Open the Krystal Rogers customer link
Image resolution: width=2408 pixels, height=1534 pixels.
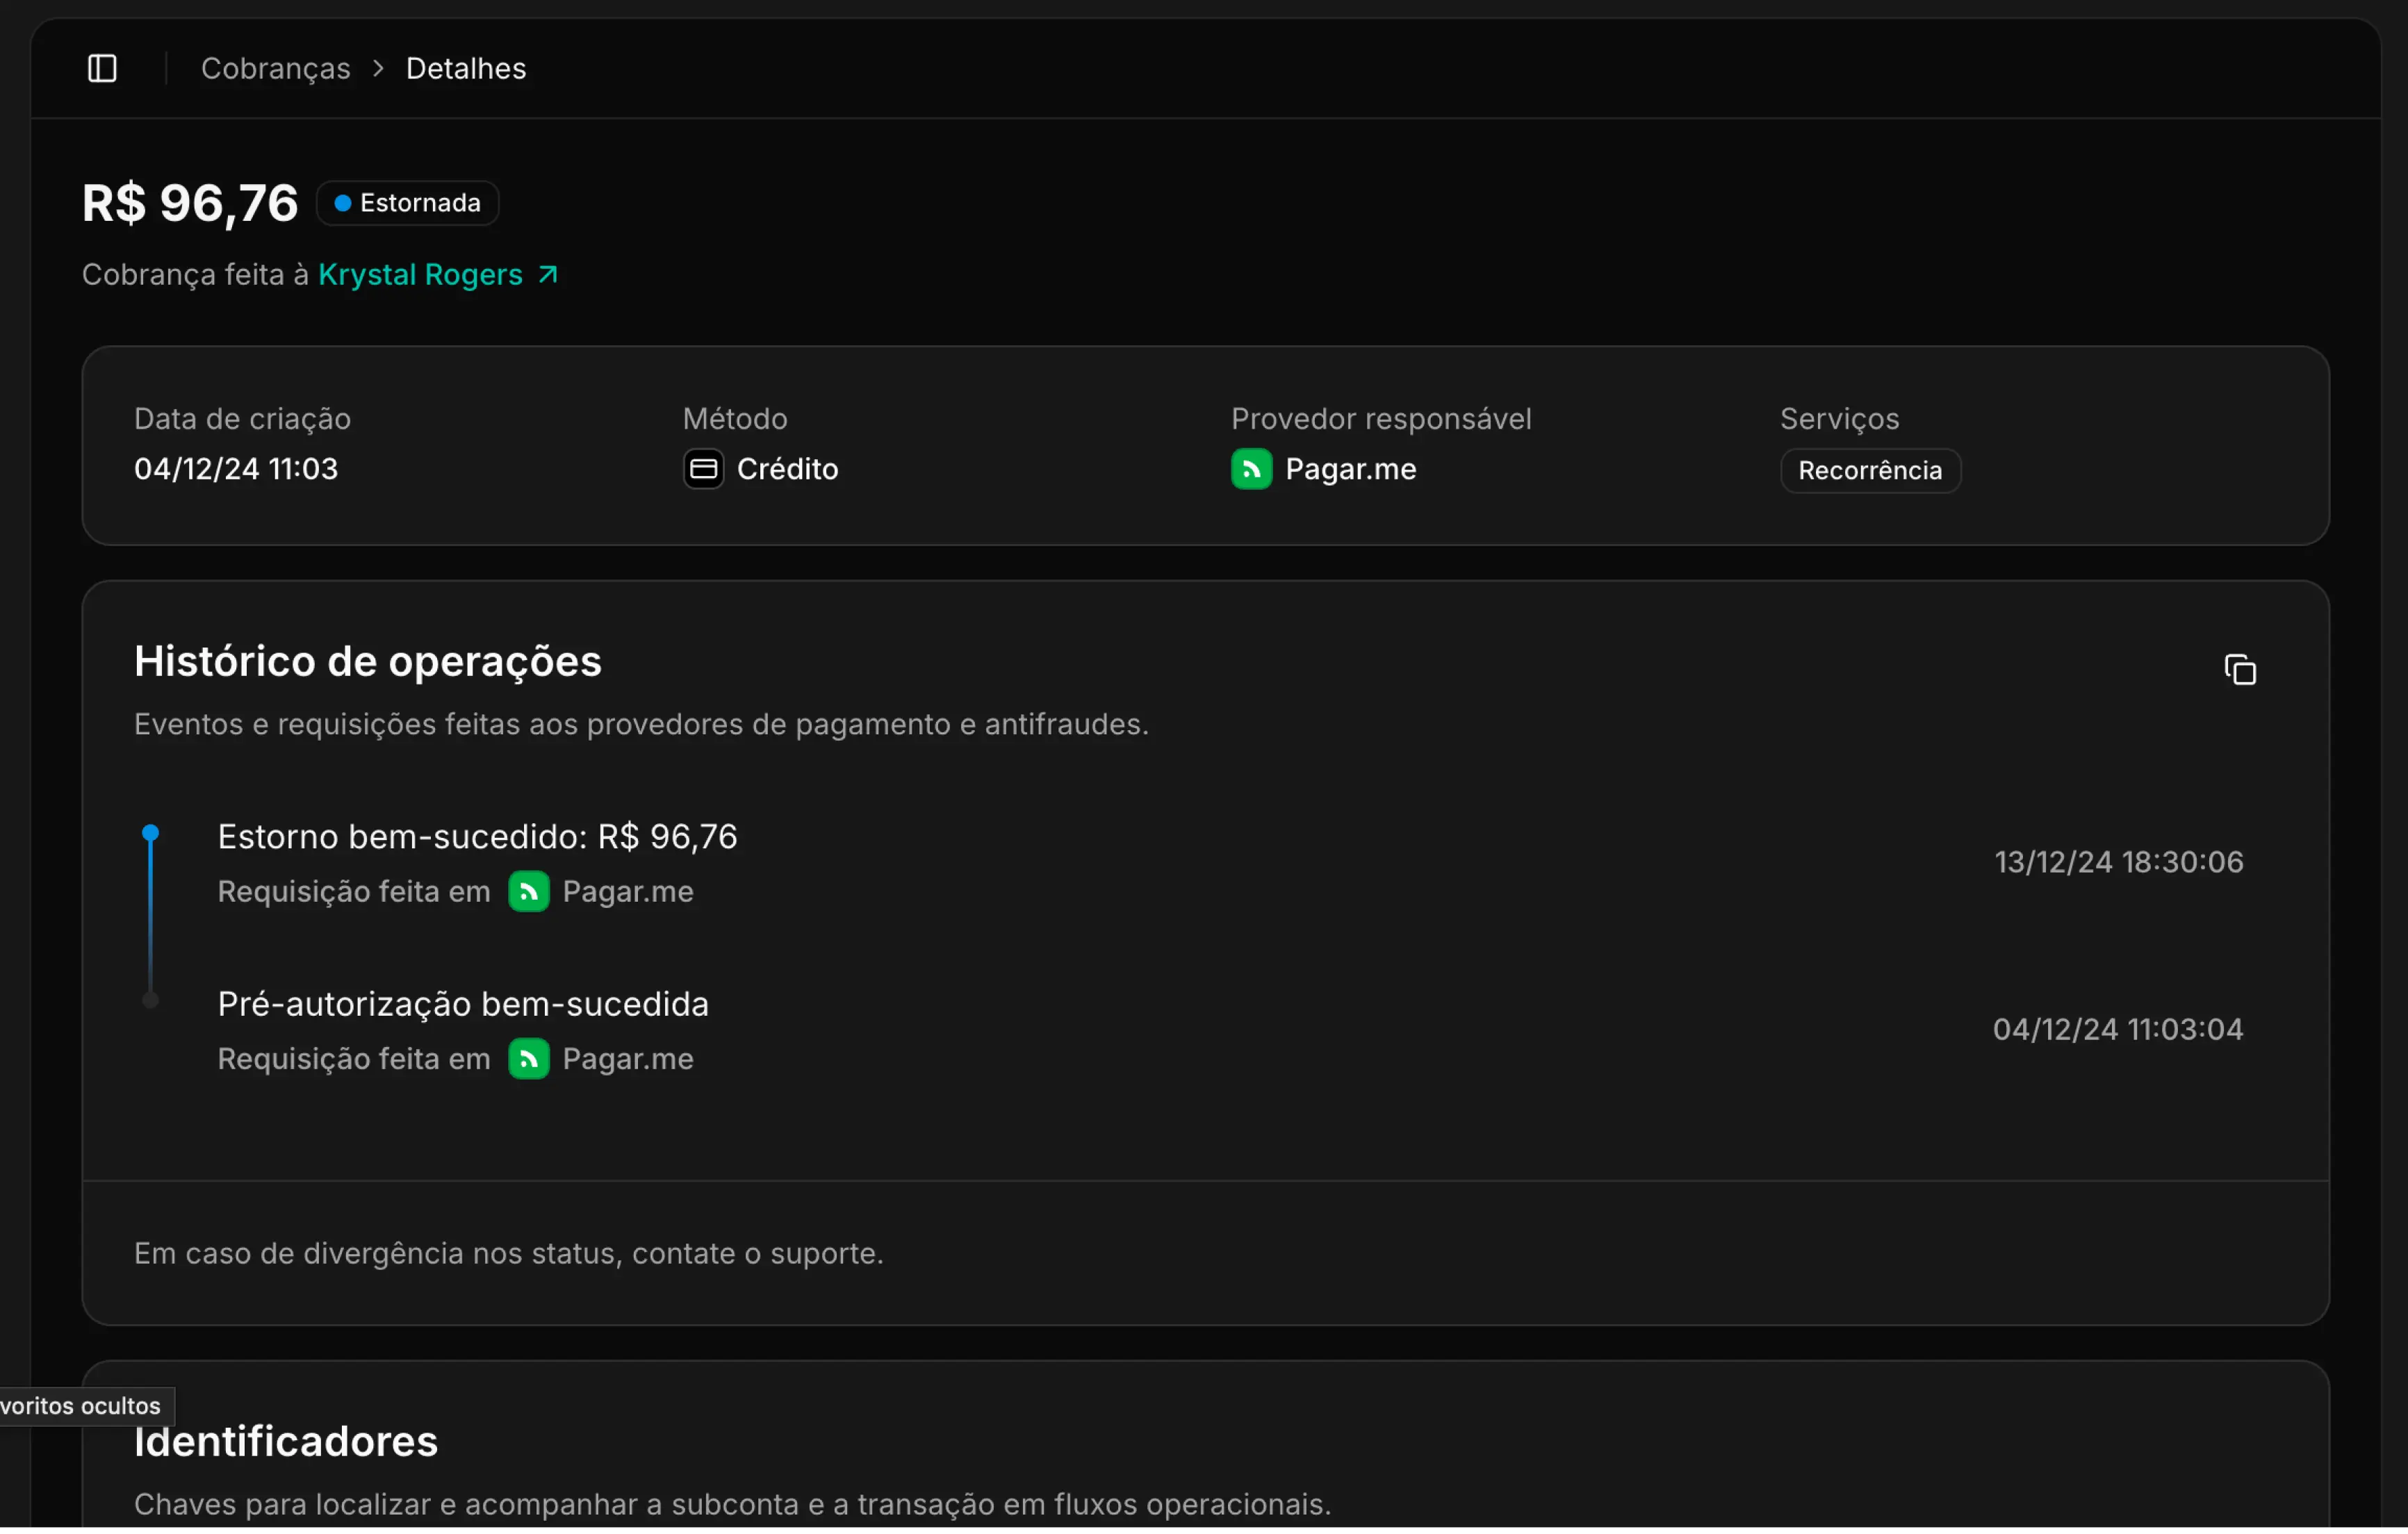(x=420, y=275)
